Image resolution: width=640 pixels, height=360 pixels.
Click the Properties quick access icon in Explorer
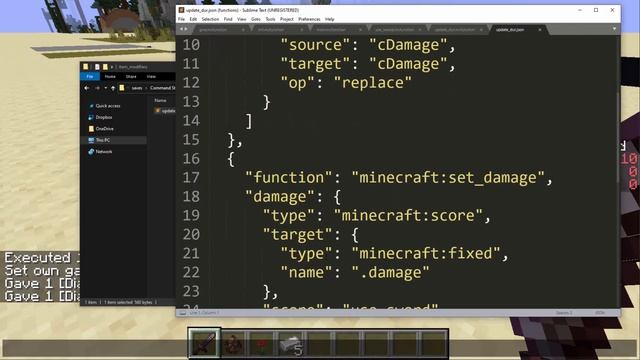[97, 67]
